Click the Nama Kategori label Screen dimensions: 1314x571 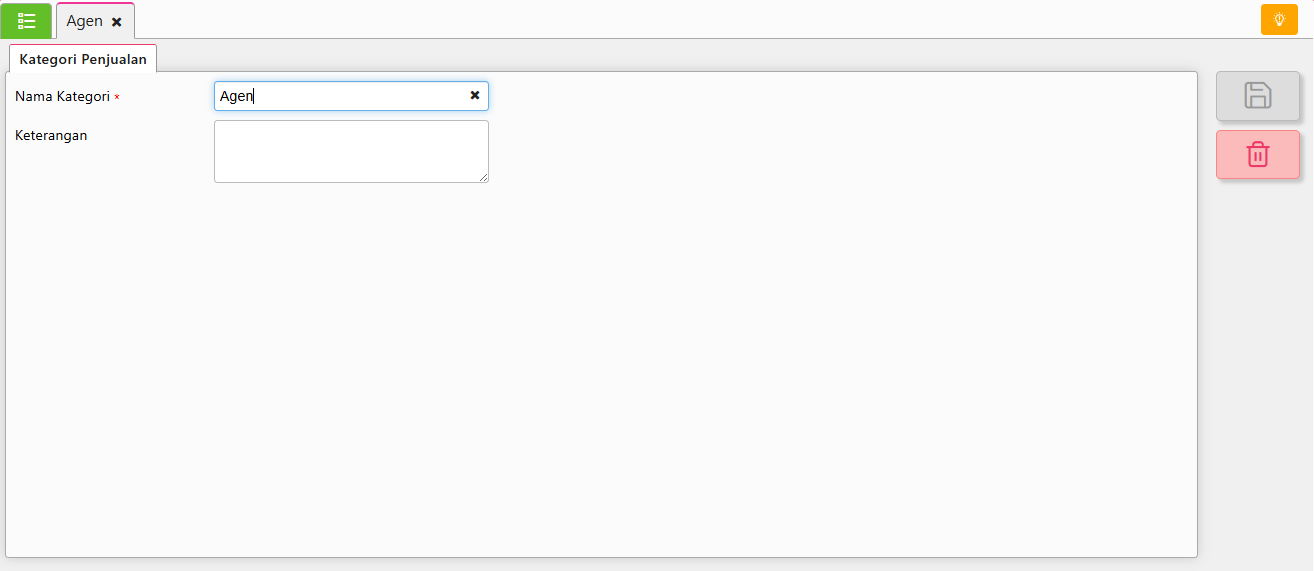62,97
